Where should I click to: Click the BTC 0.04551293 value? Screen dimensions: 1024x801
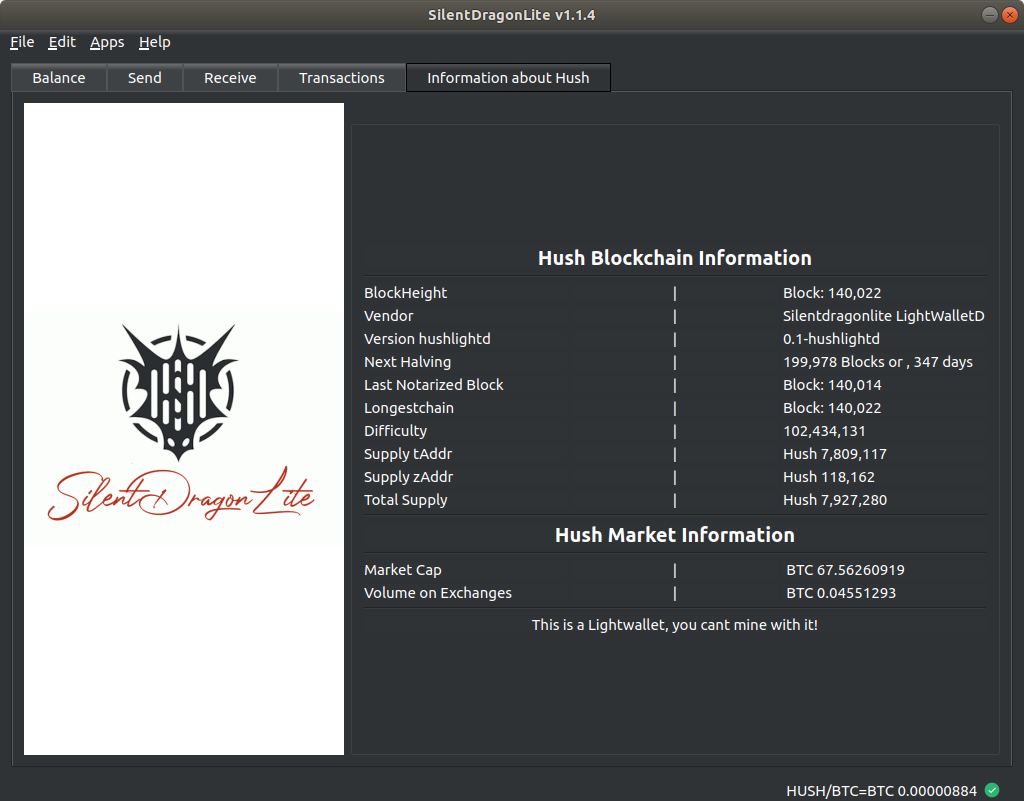841,593
